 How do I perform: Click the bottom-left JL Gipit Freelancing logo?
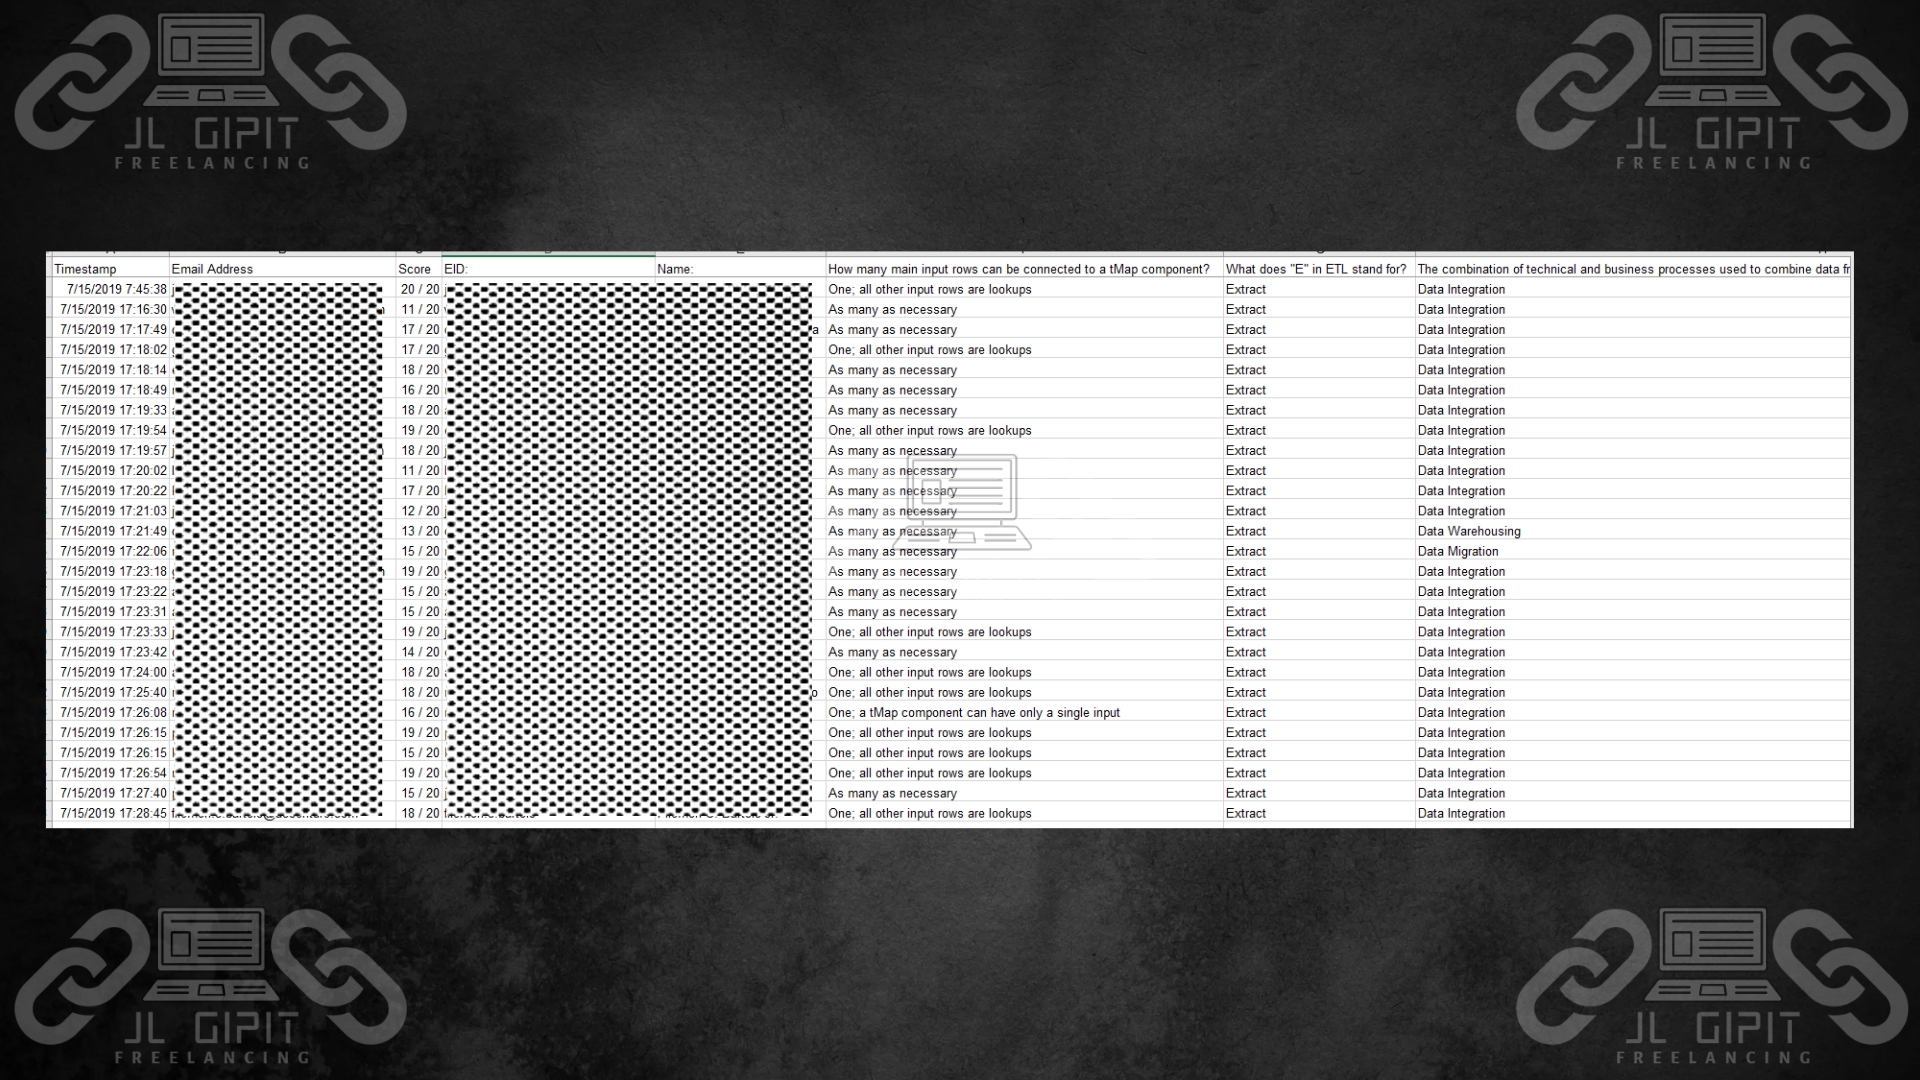(x=211, y=986)
